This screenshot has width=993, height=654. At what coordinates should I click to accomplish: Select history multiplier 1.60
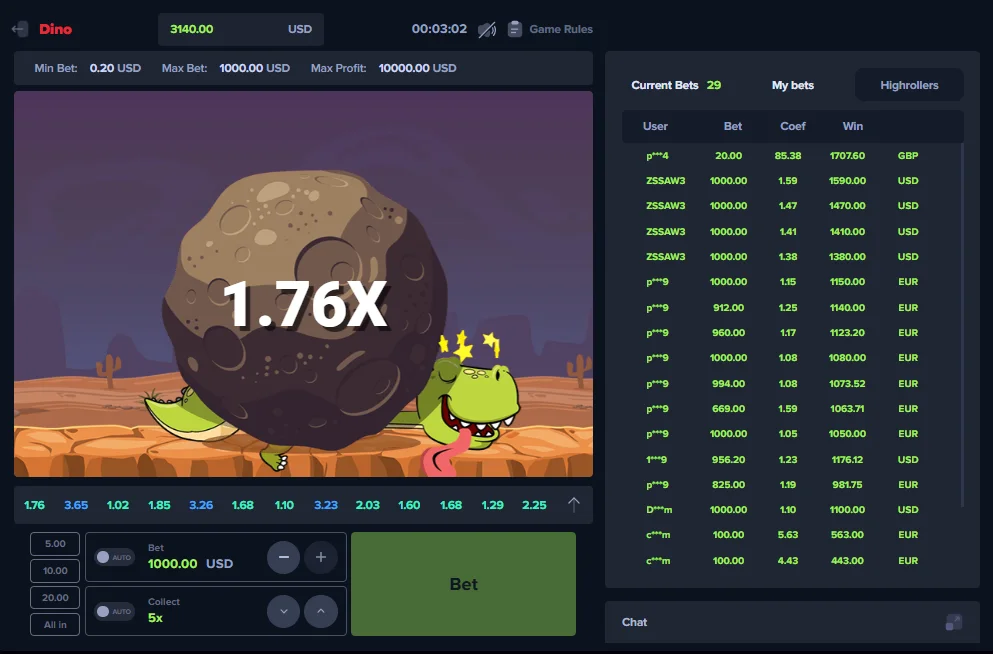[x=409, y=505]
